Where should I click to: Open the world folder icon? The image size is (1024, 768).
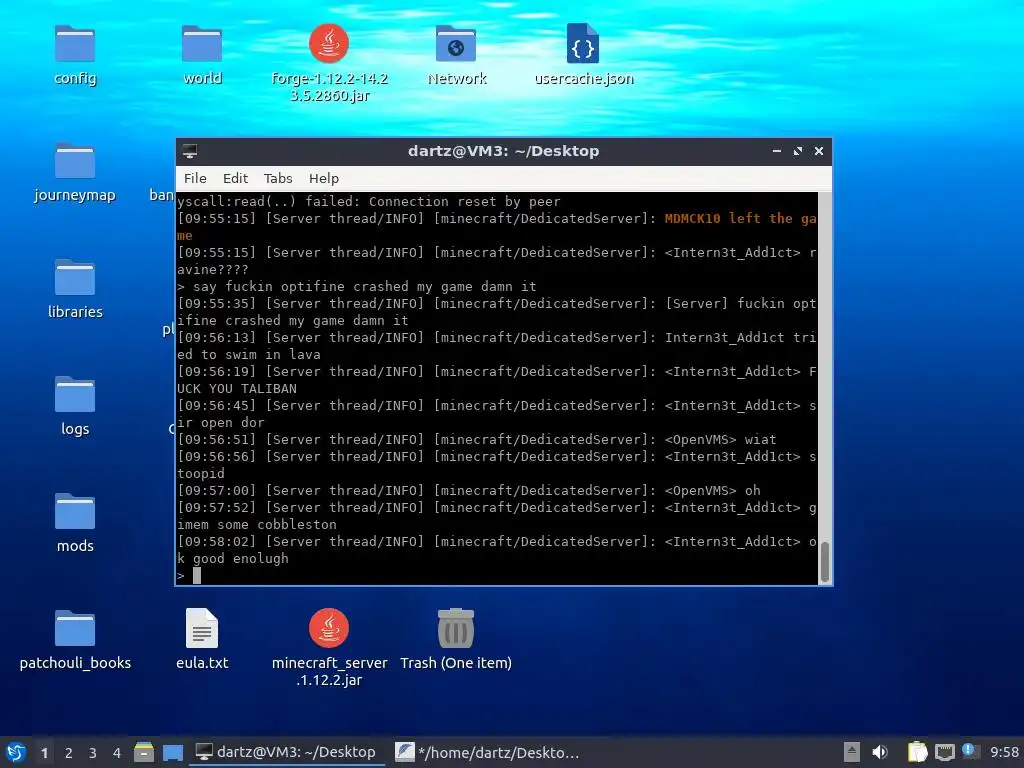point(202,44)
